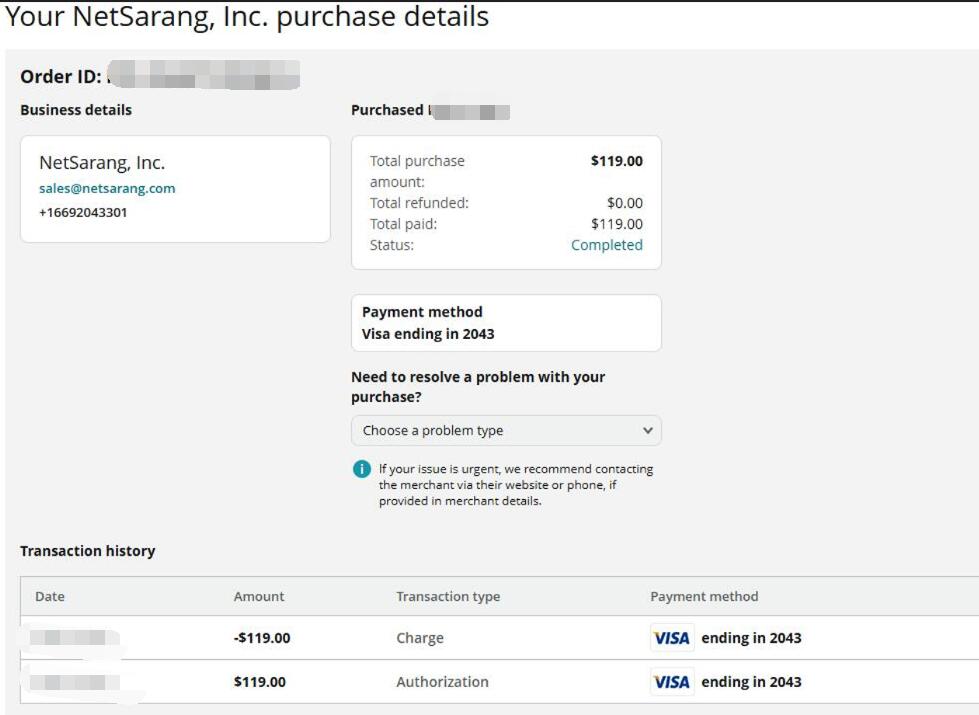The height and width of the screenshot is (715, 979).
Task: Click the 'Charge' transaction type cell
Action: [x=420, y=638]
